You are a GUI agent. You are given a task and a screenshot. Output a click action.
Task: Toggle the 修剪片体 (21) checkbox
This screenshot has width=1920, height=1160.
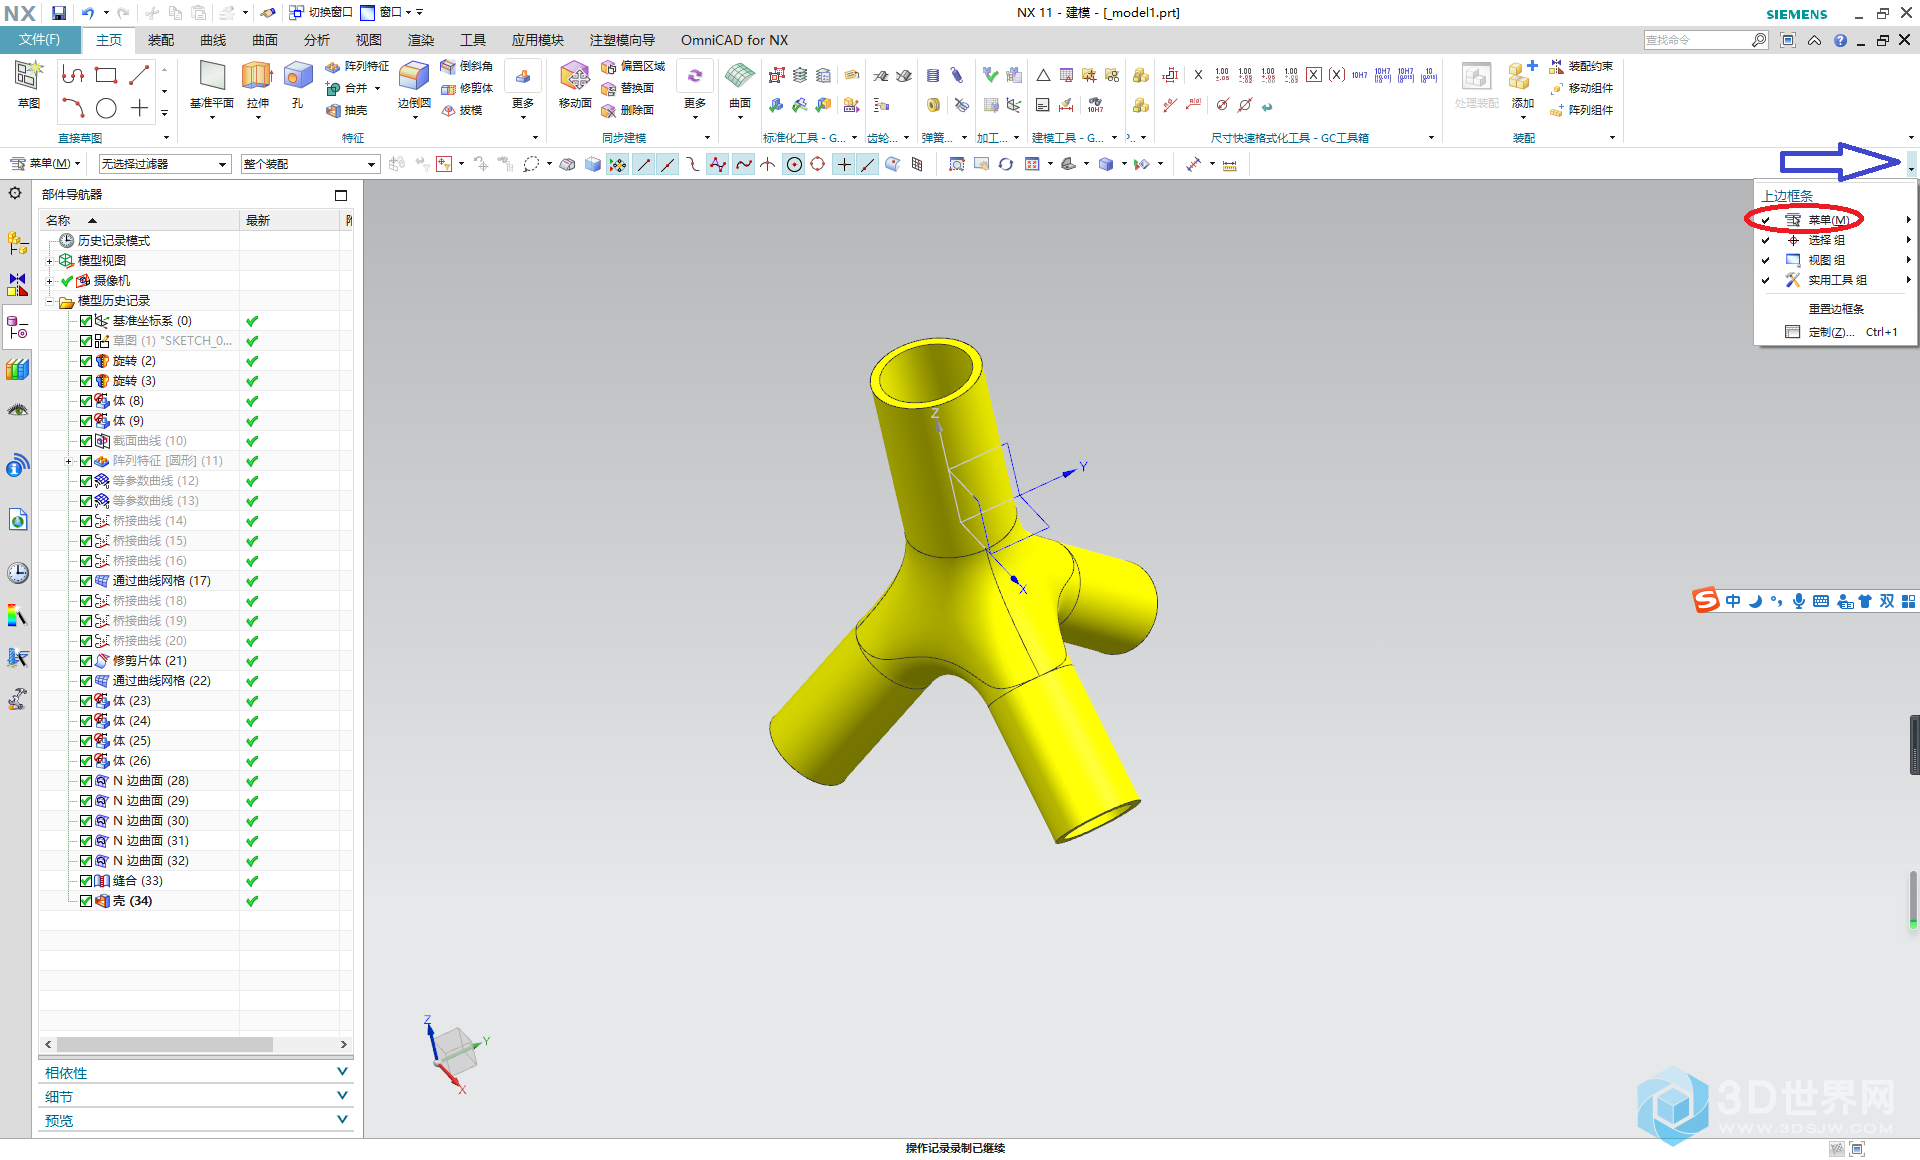click(x=86, y=661)
